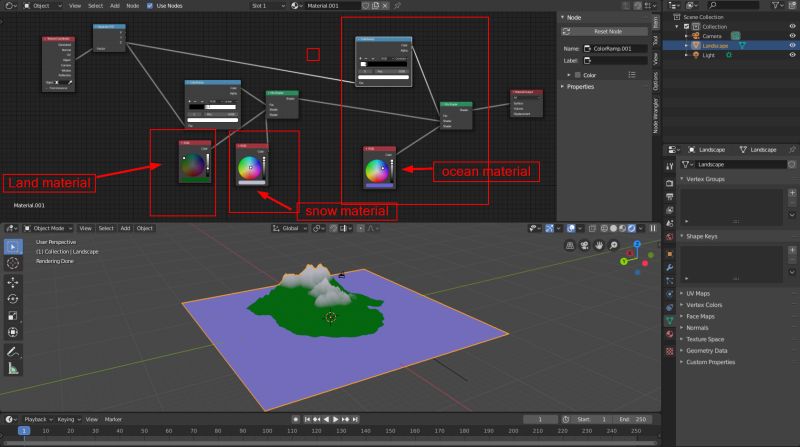The width and height of the screenshot is (800, 447).
Task: Hide the Landscape object with eye icon
Action: (x=792, y=45)
